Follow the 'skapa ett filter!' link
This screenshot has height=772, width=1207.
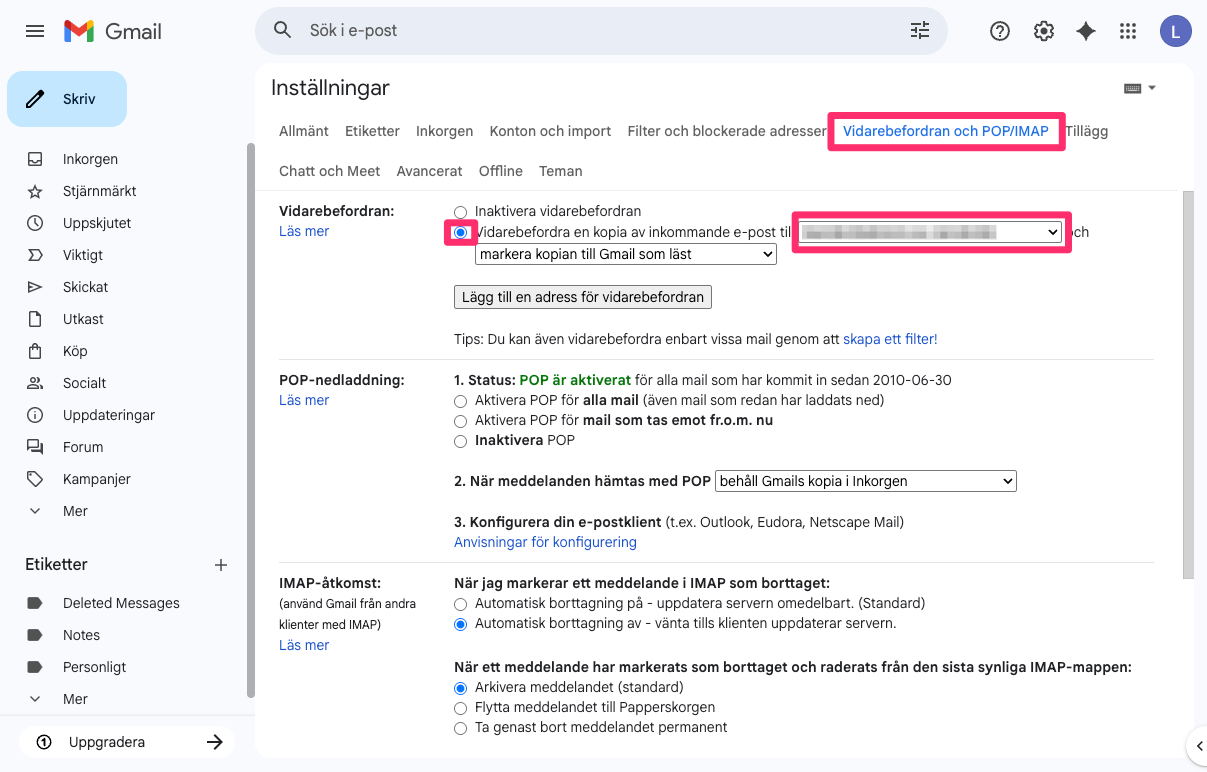[x=890, y=339]
